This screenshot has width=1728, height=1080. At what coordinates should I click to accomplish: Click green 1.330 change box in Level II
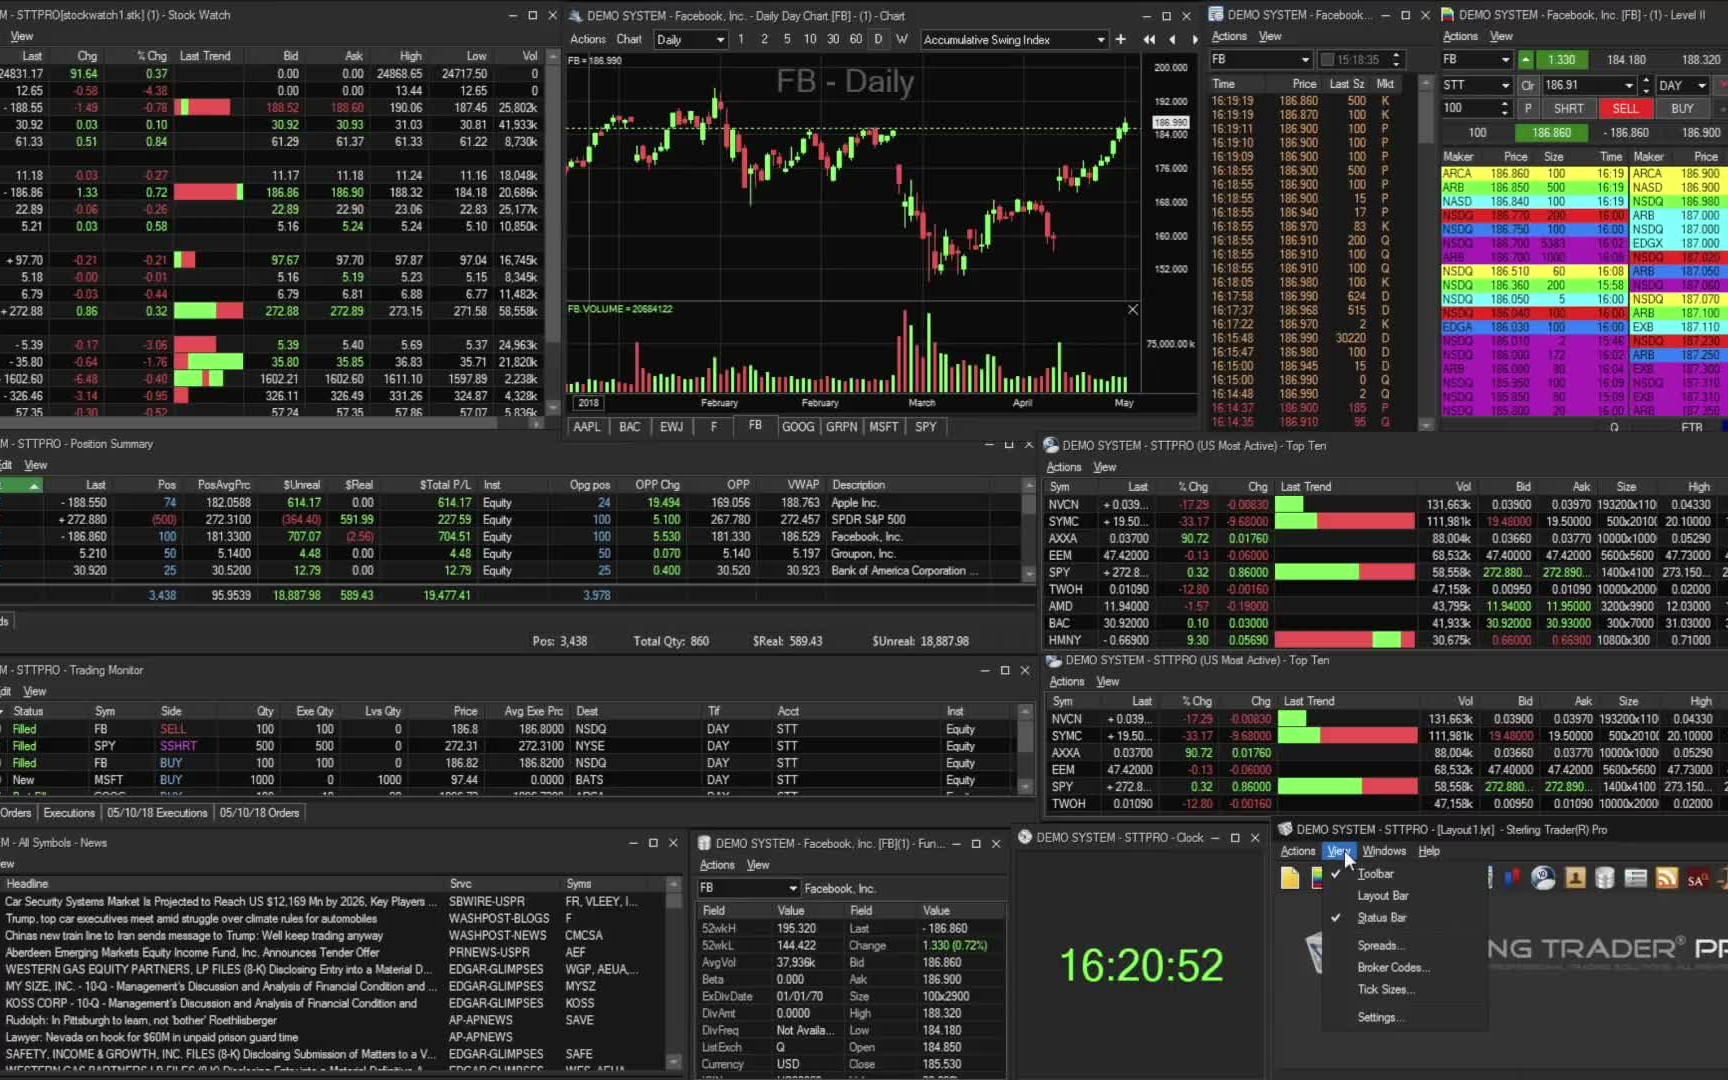pos(1561,59)
